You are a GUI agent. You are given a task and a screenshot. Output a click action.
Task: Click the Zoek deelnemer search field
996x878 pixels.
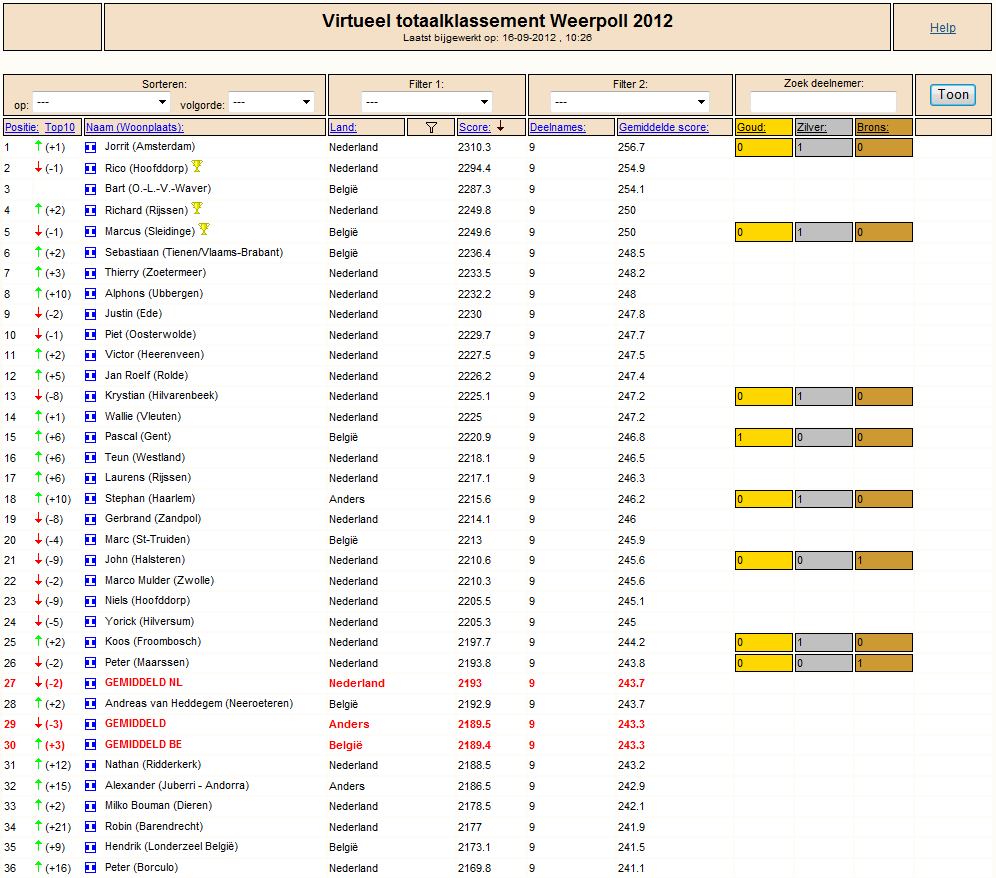coord(823,102)
